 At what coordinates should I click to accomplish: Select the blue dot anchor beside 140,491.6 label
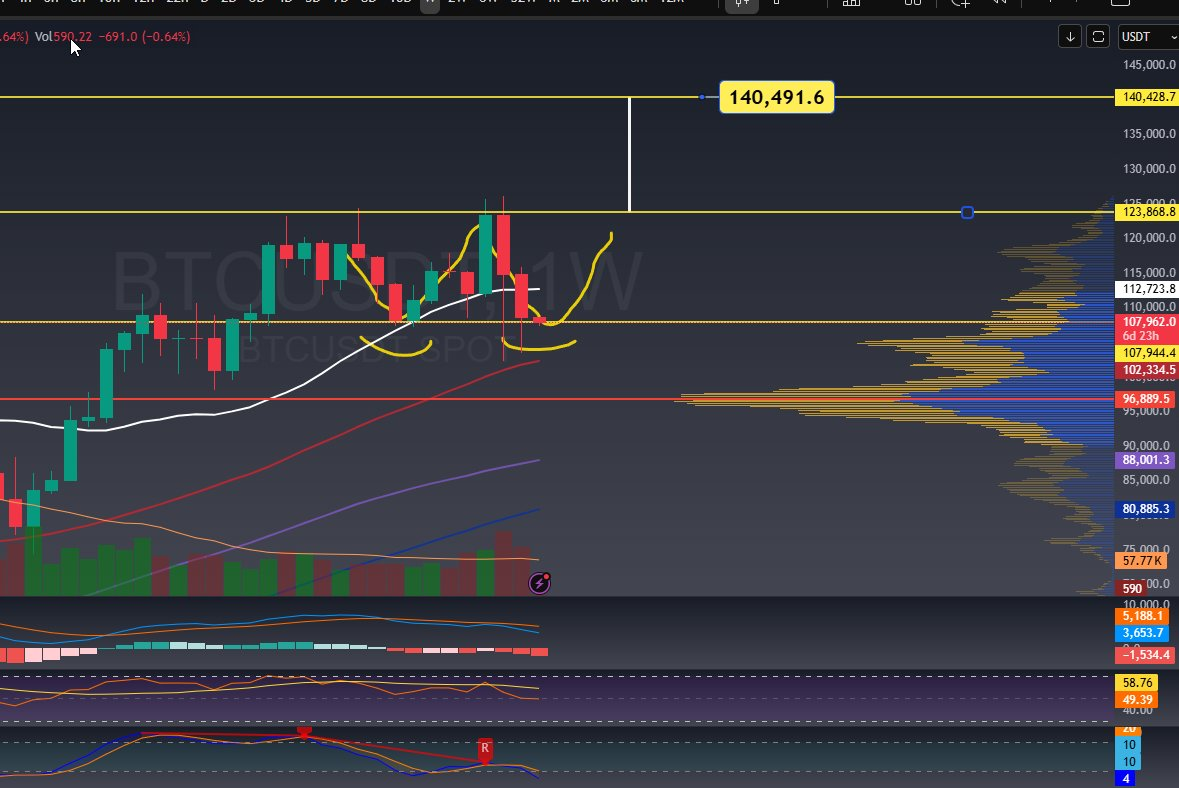[x=703, y=97]
